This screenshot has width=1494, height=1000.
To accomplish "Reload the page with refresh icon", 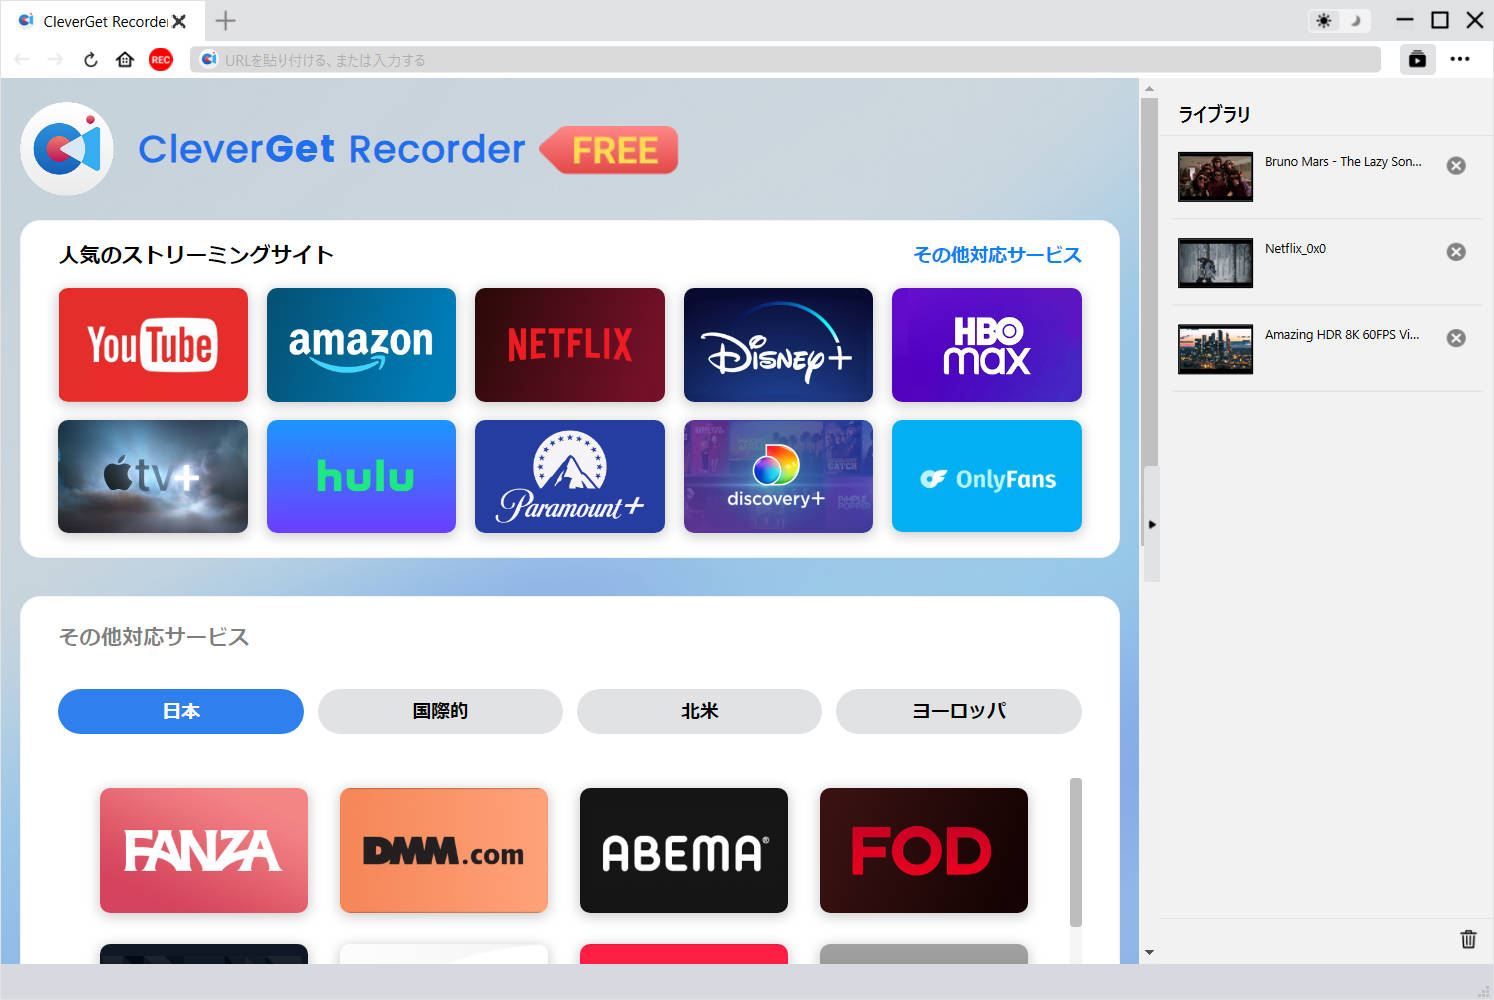I will tap(91, 60).
